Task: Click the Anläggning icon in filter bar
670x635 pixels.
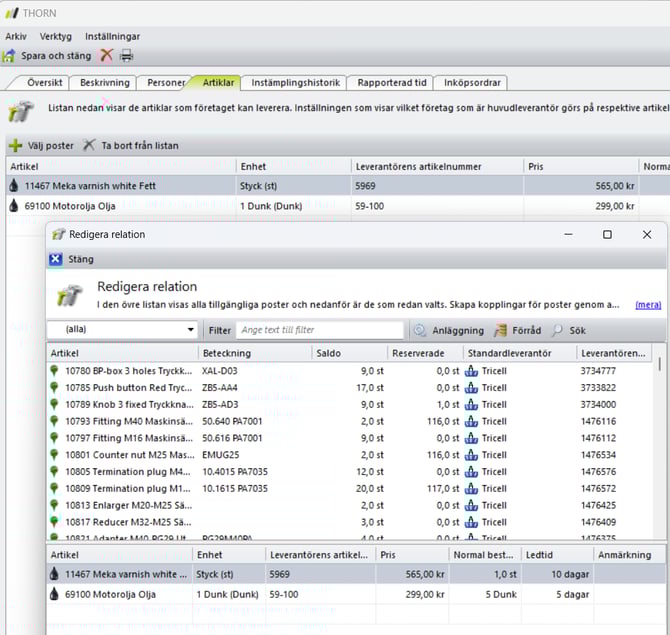Action: tap(420, 330)
